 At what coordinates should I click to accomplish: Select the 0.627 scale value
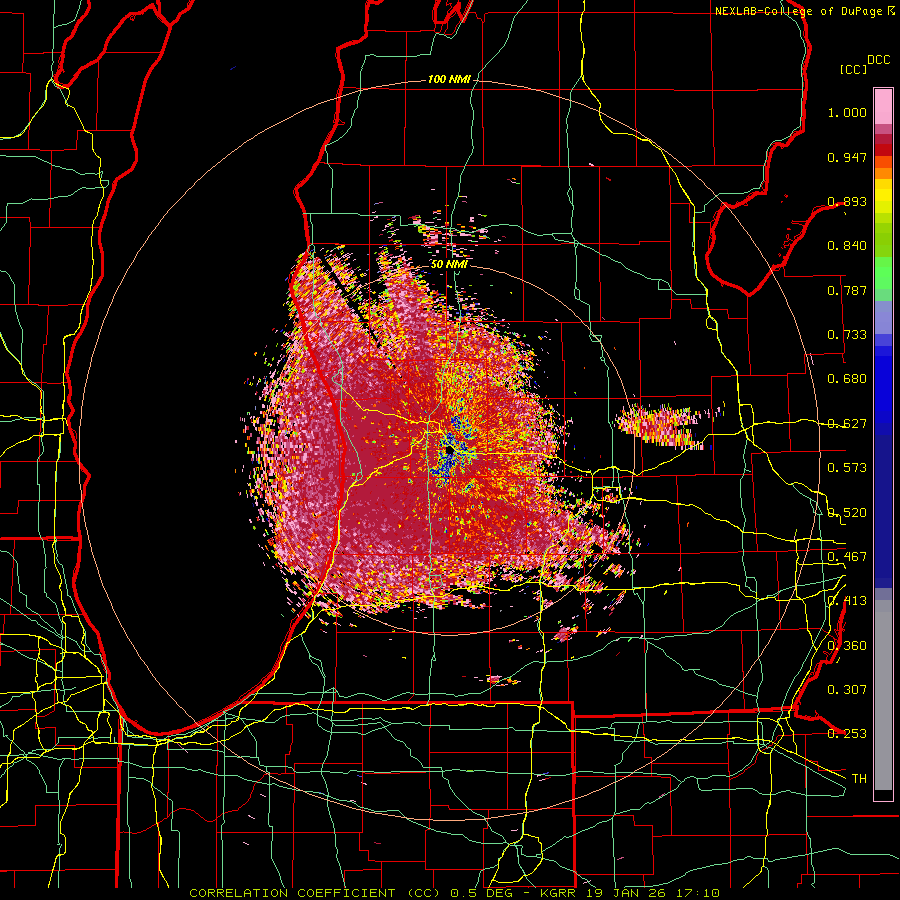click(847, 424)
